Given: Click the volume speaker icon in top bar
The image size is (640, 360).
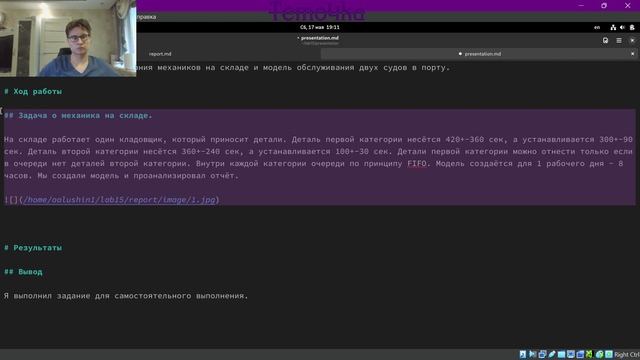Looking at the screenshot, I should coord(622,27).
